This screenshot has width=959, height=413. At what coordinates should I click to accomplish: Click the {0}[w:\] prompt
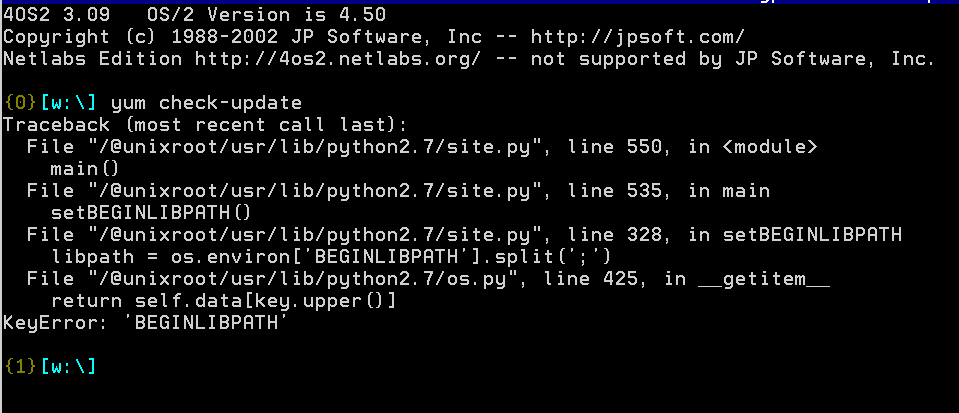pos(50,103)
